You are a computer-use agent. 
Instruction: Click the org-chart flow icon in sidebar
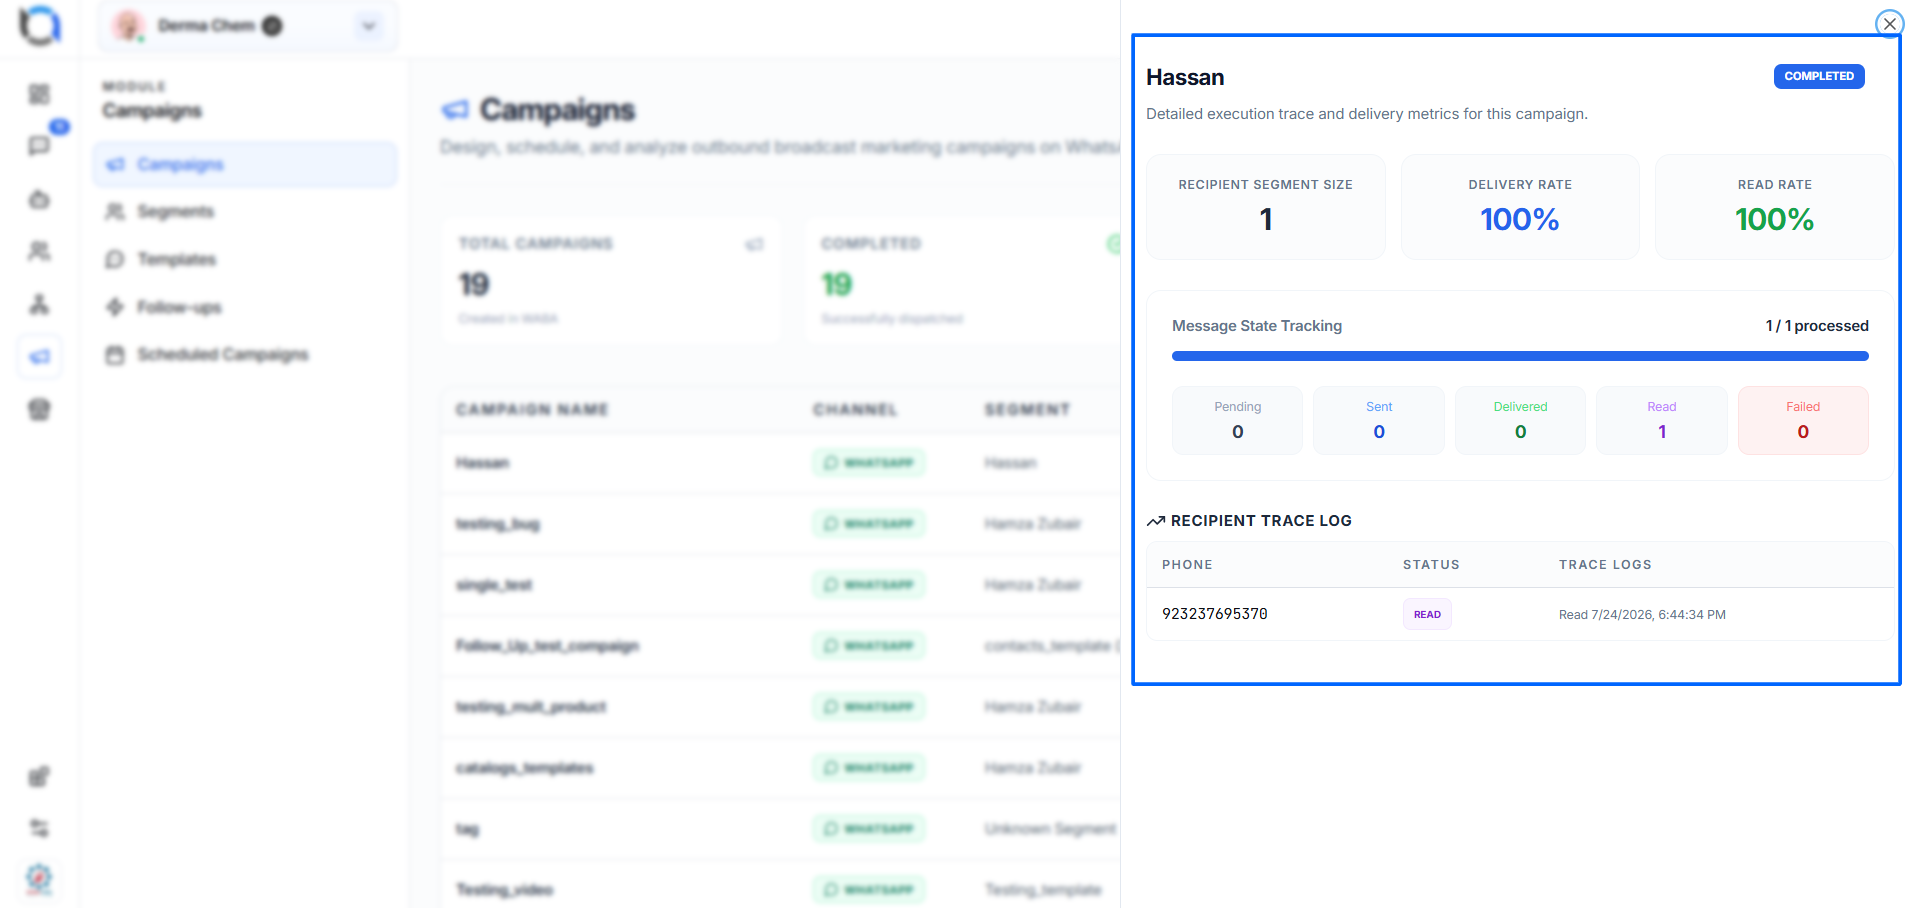click(39, 304)
